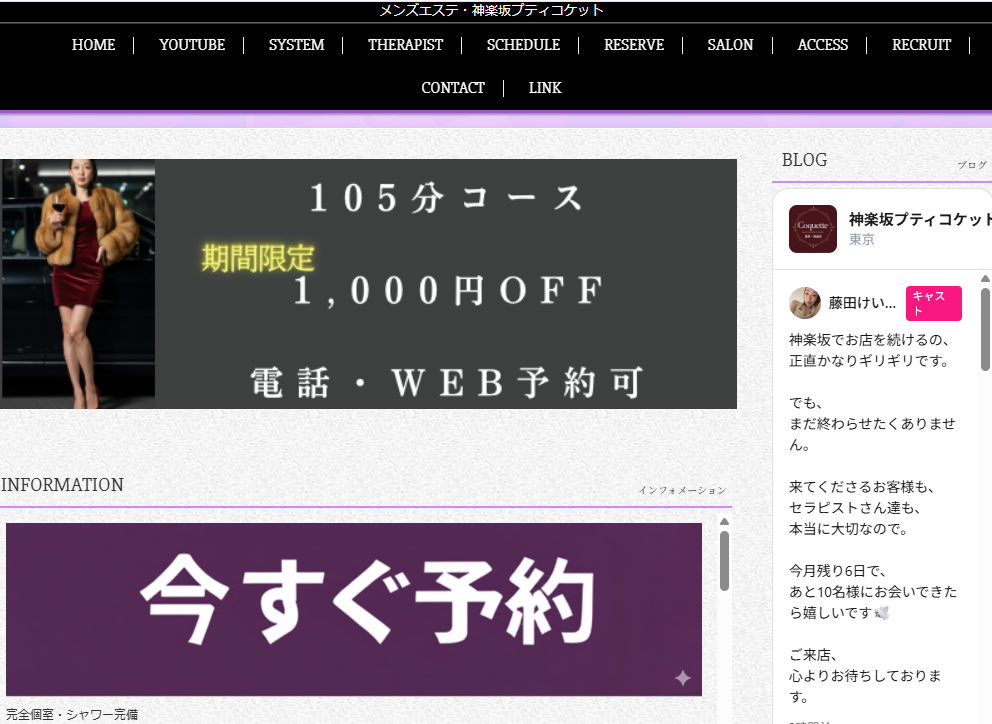Open the RECRUIT menu item
Screen dimensions: 992x724
(921, 45)
